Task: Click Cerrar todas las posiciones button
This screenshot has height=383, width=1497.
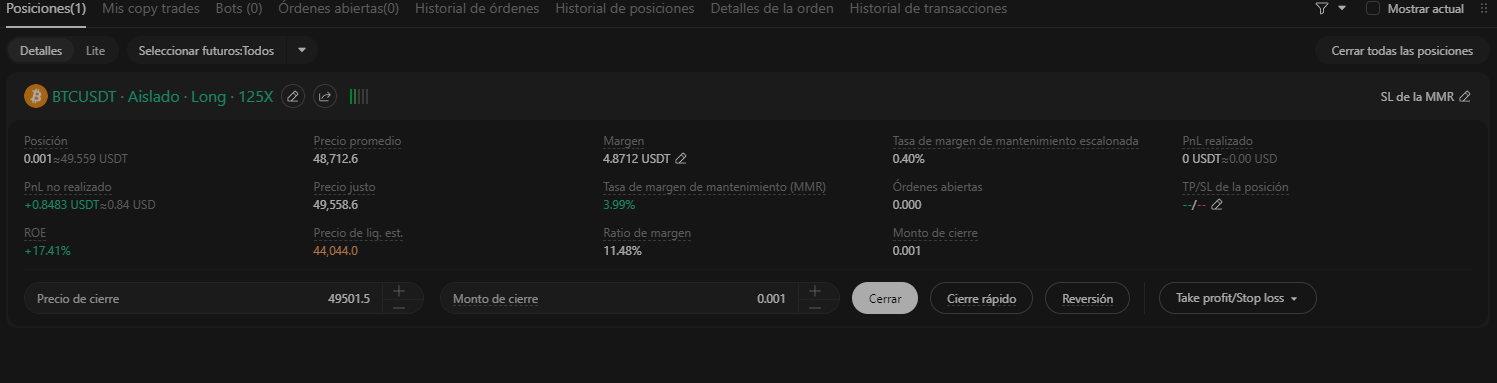Action: click(1402, 50)
